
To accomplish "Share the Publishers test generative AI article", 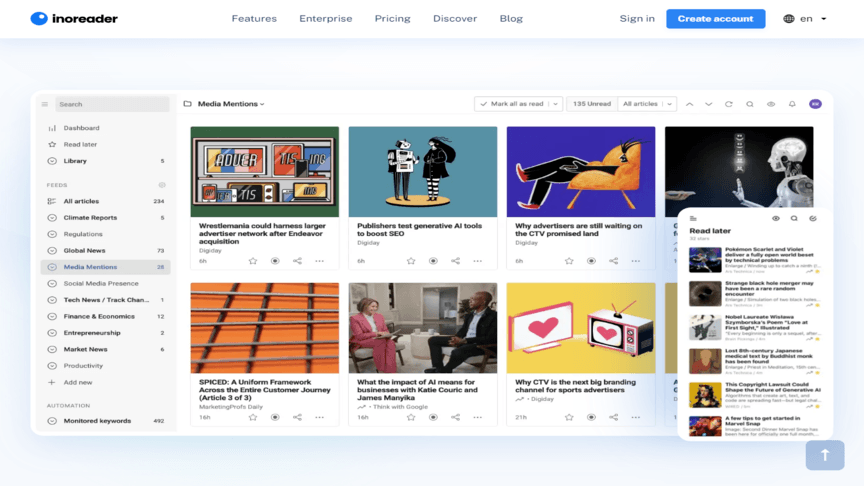I will point(455,261).
